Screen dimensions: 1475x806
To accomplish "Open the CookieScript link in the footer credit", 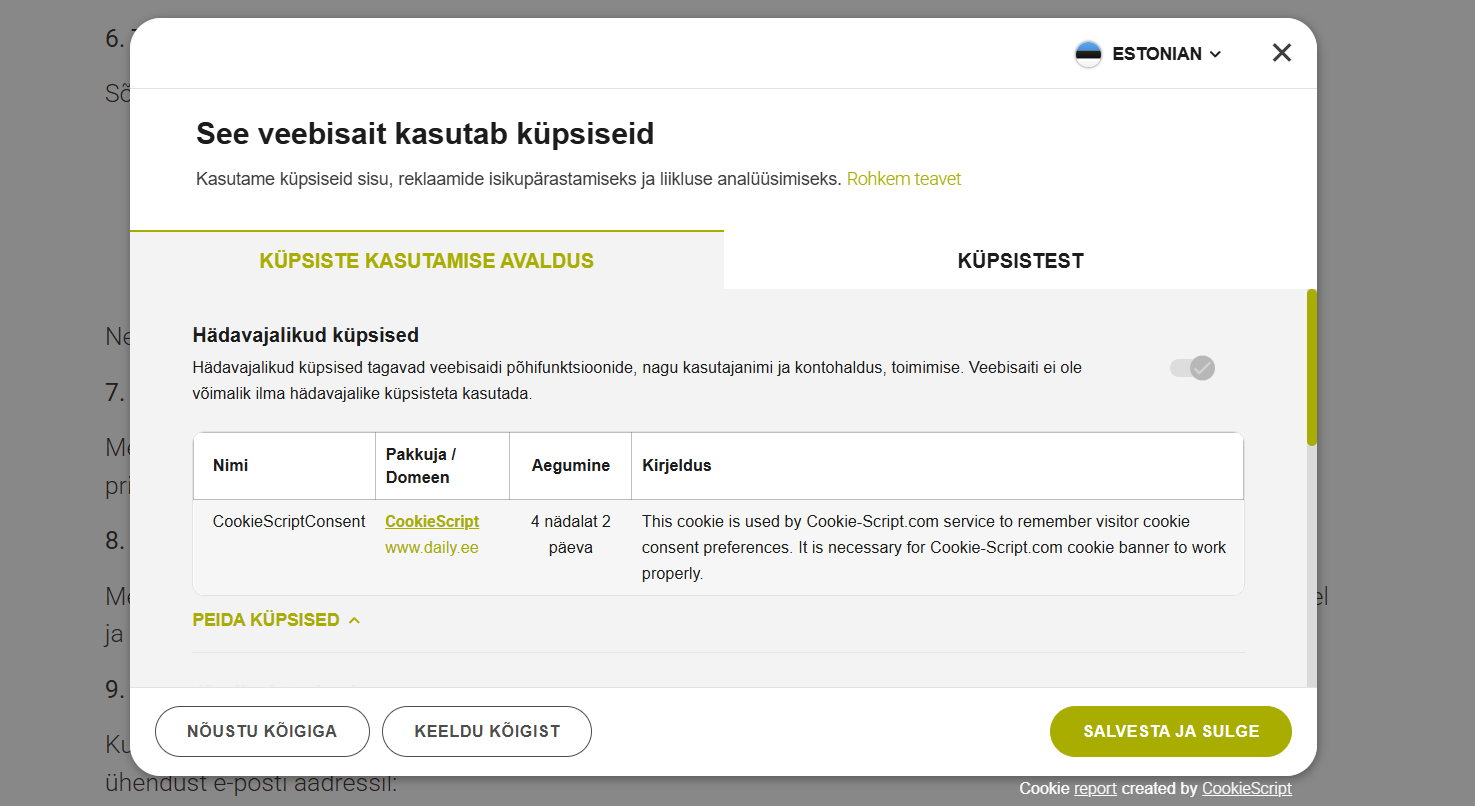I will pos(1247,788).
